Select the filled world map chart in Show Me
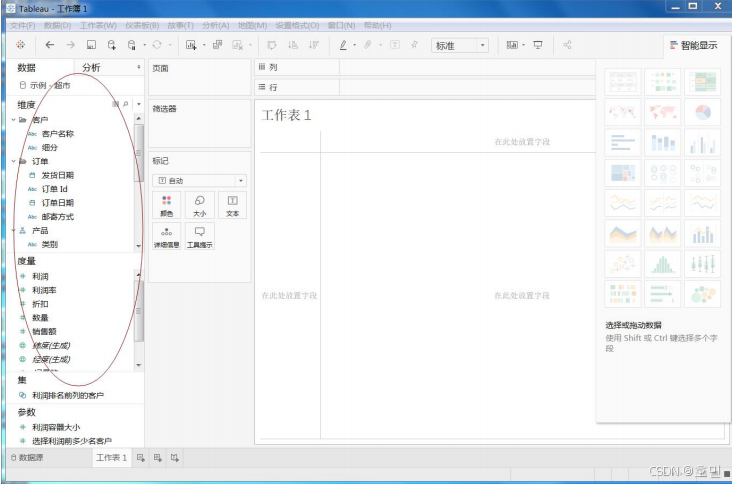732x484 pixels. click(662, 112)
